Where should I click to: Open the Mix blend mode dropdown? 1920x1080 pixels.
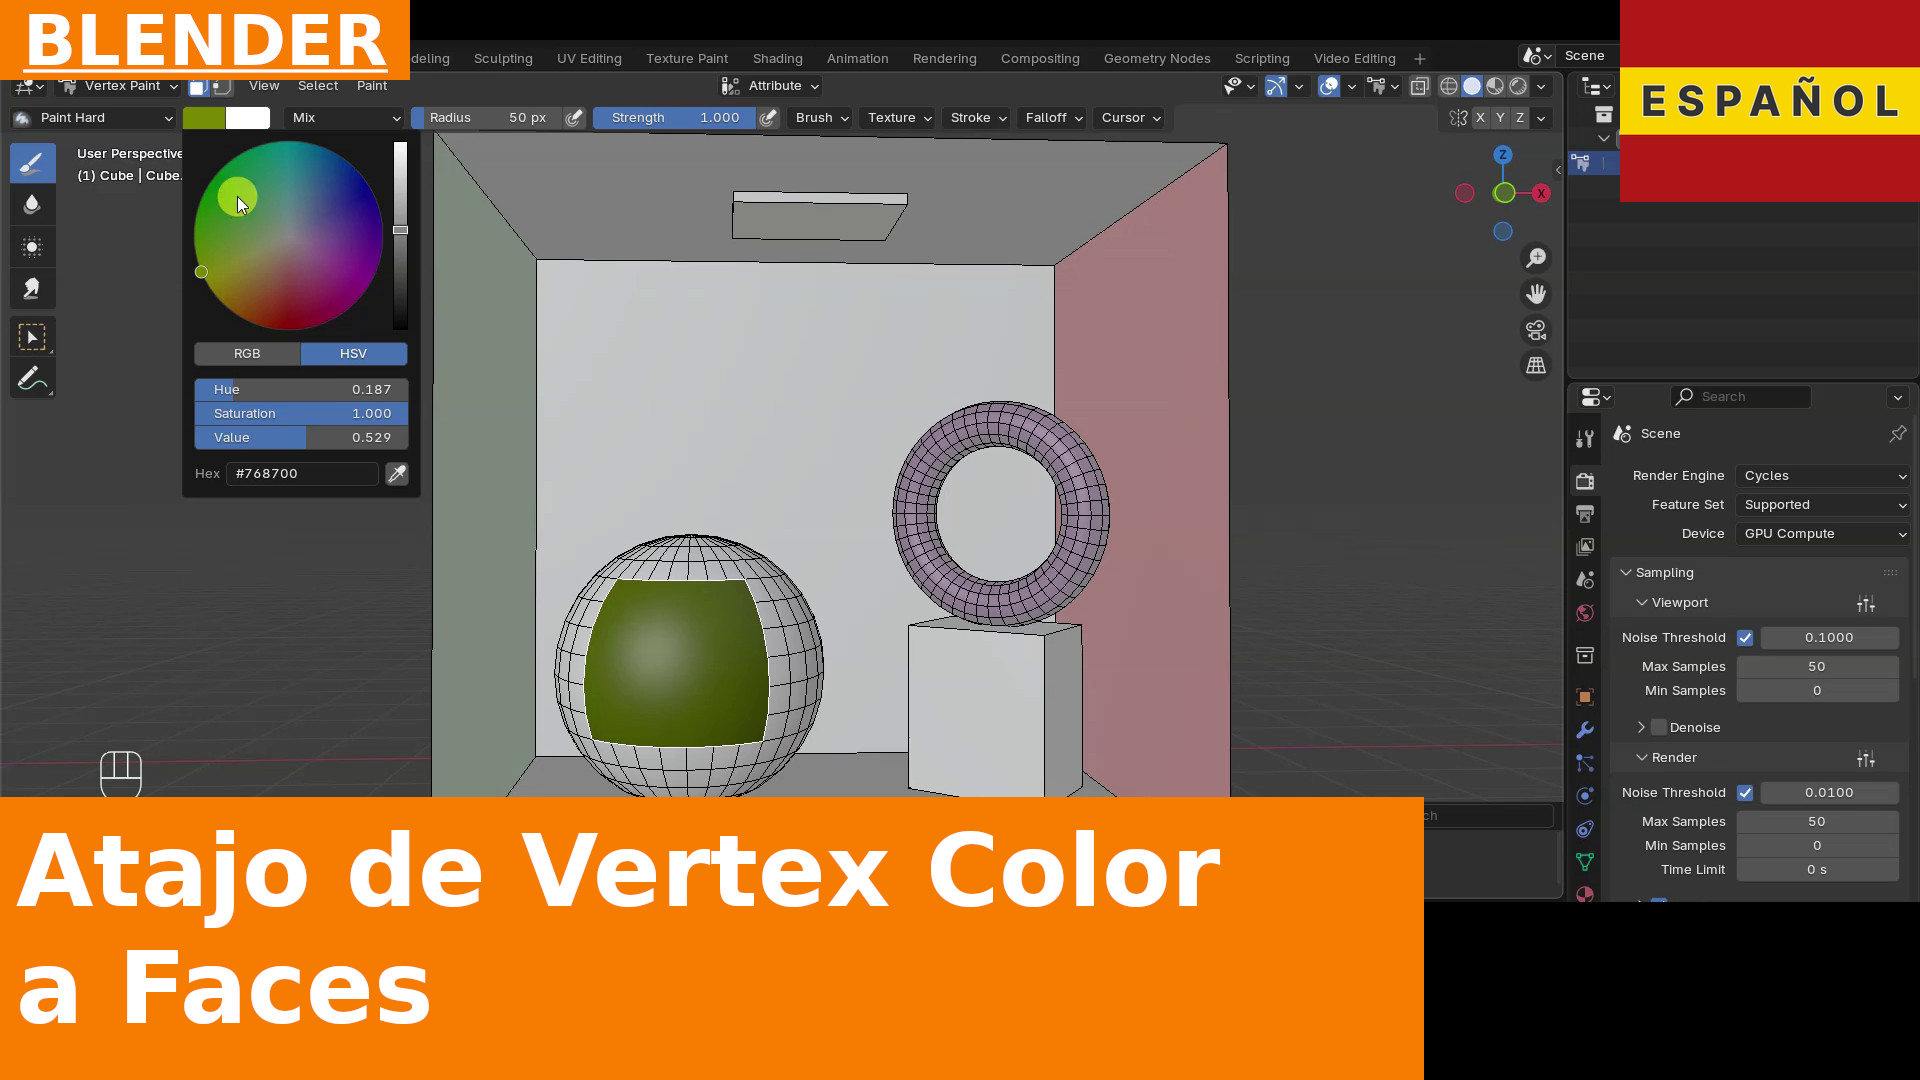tap(345, 118)
